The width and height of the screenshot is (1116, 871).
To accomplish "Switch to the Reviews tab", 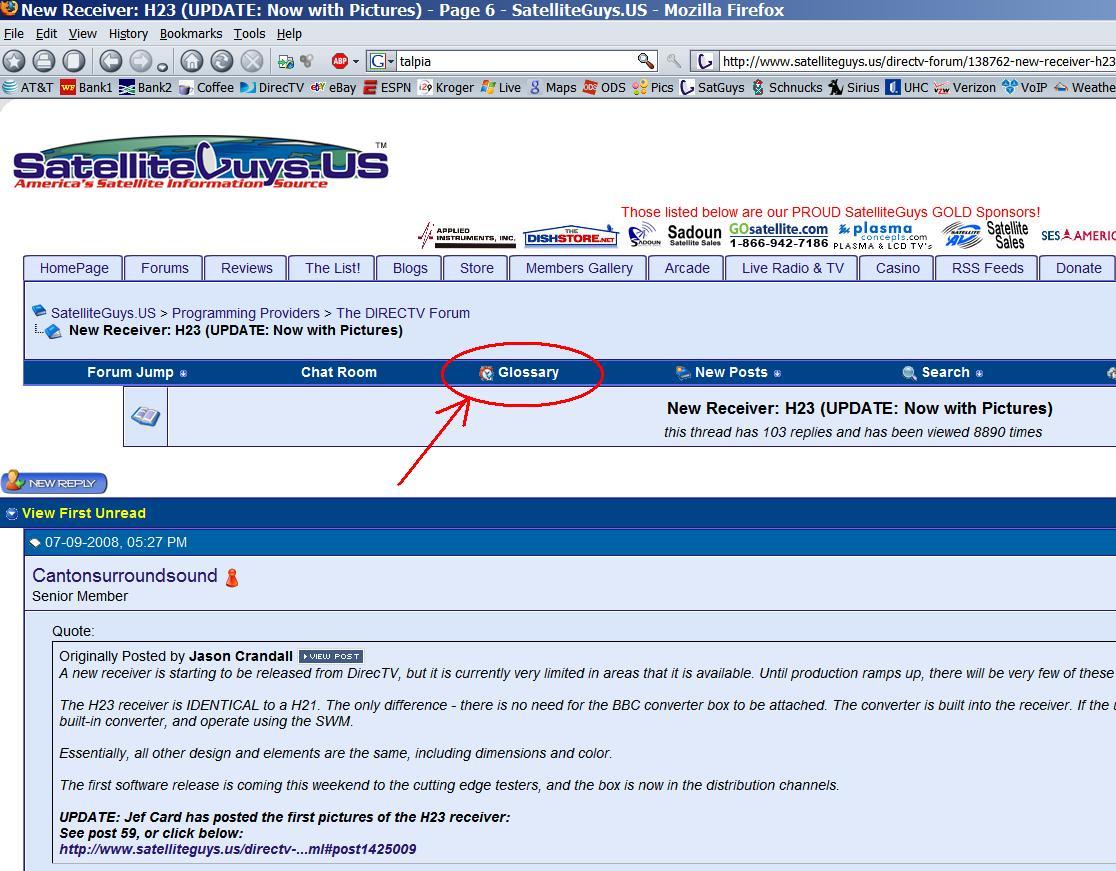I will pyautogui.click(x=246, y=268).
